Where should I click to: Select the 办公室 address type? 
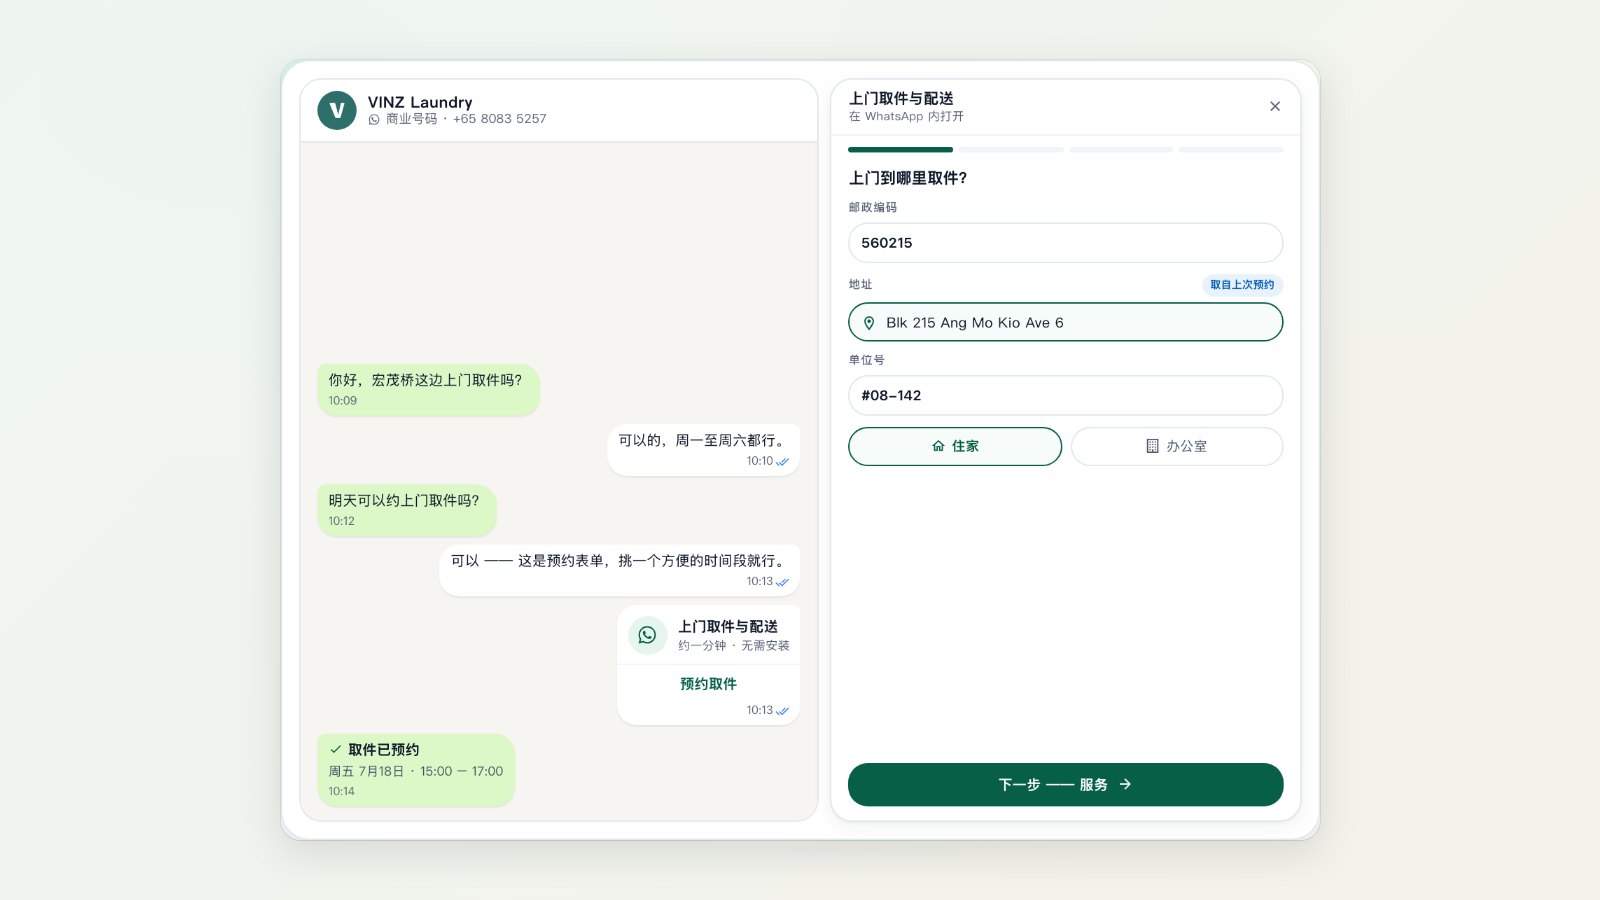(x=1177, y=446)
